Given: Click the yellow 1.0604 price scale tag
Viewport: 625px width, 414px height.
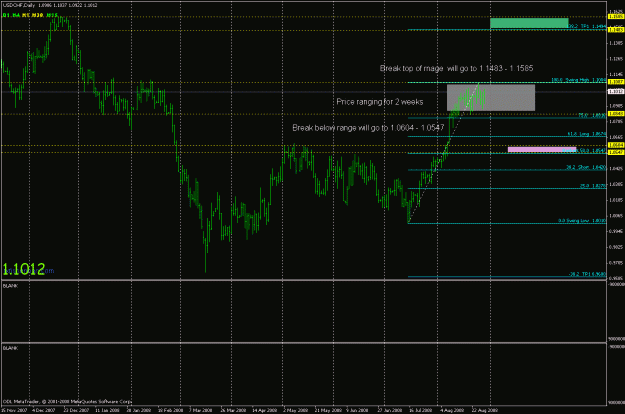Looking at the screenshot, I should point(616,145).
